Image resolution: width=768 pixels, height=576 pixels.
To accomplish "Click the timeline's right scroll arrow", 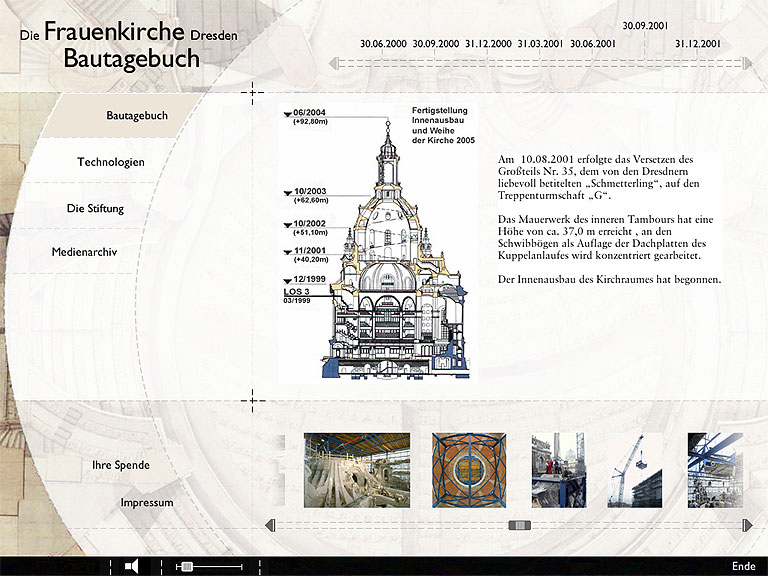I will coord(748,63).
